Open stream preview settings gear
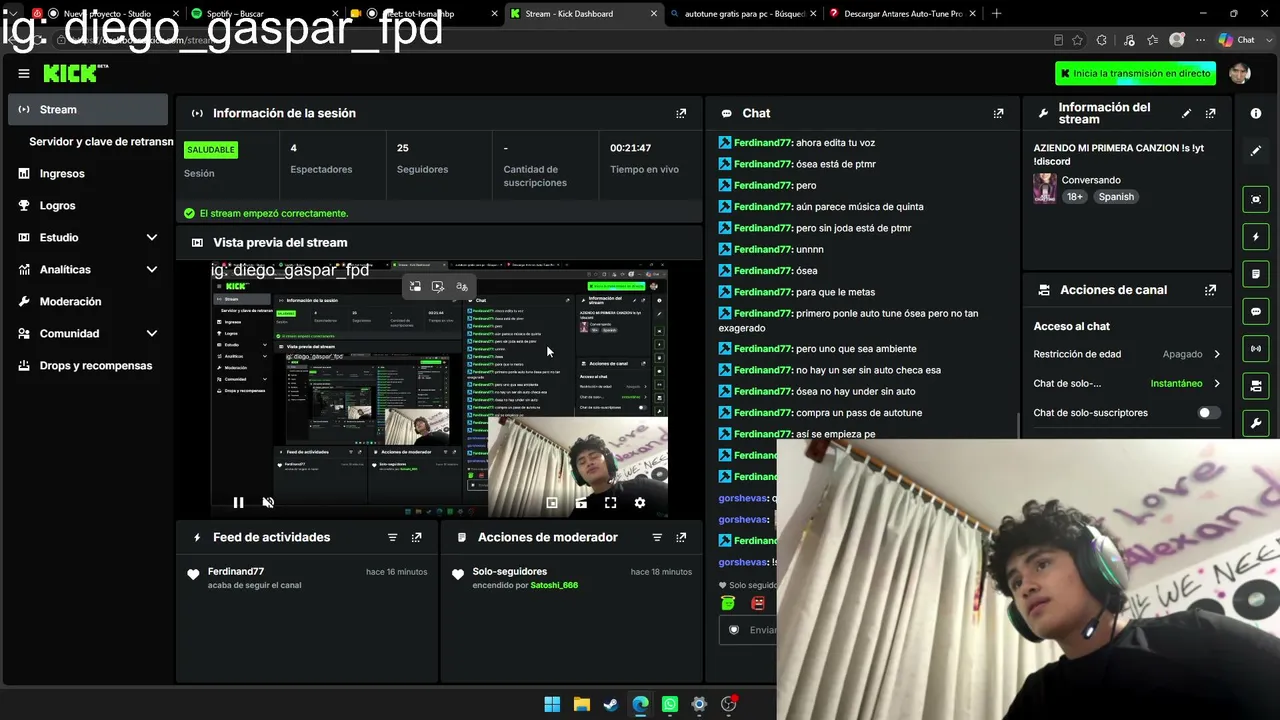 coord(640,503)
